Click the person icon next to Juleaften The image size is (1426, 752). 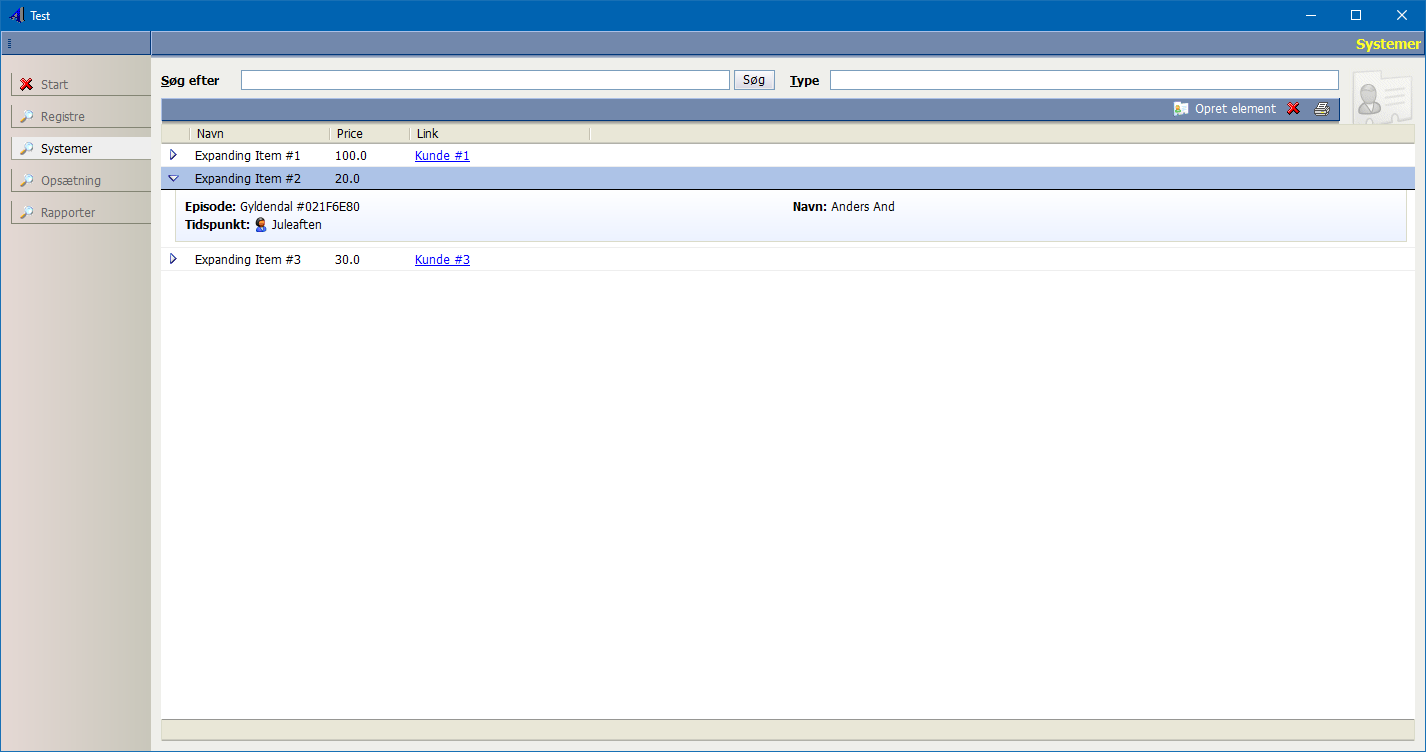click(x=261, y=225)
